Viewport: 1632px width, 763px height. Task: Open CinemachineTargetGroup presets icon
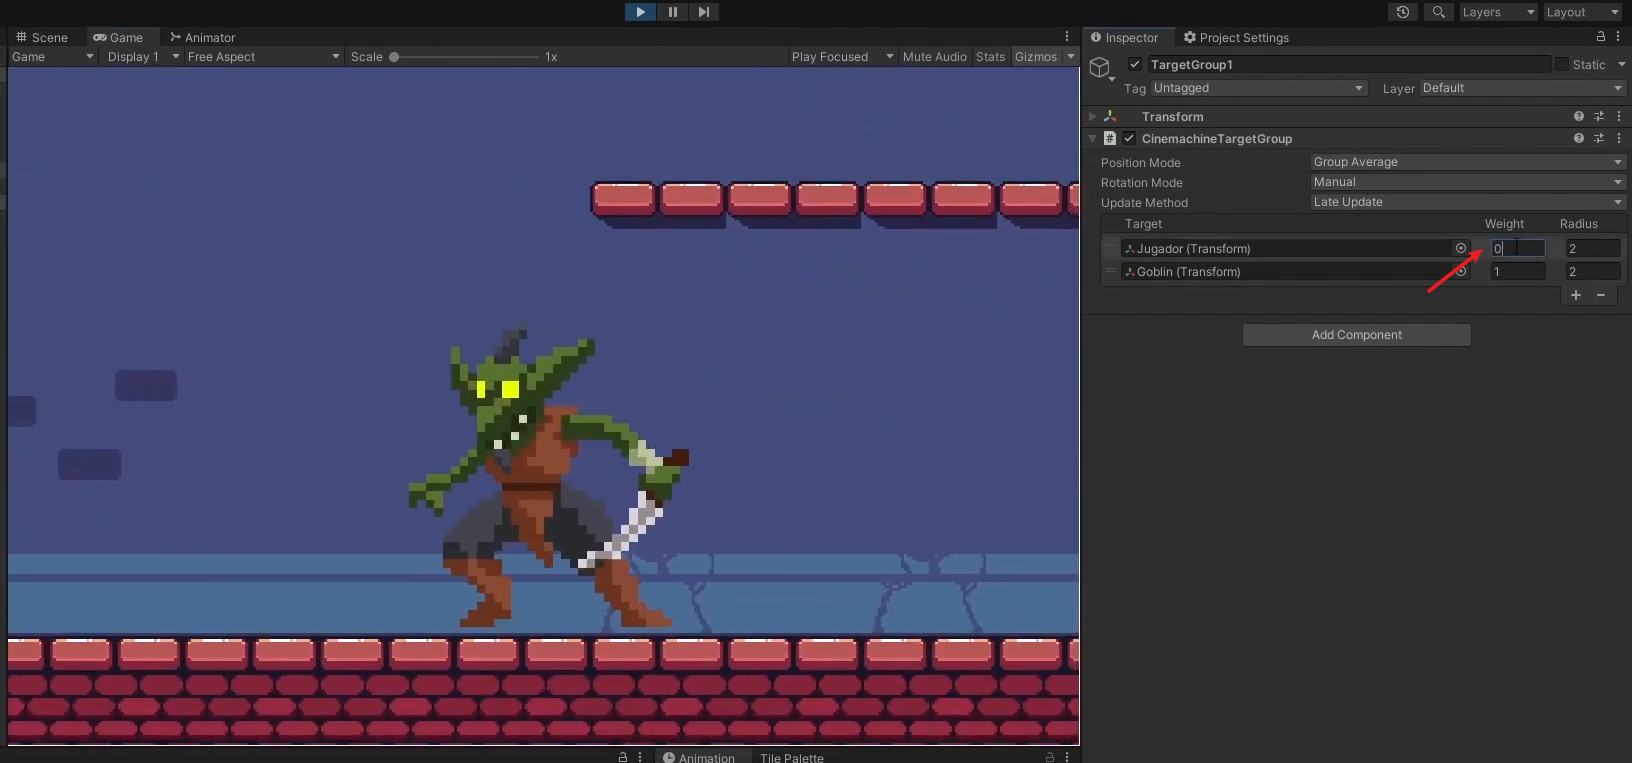(1599, 138)
